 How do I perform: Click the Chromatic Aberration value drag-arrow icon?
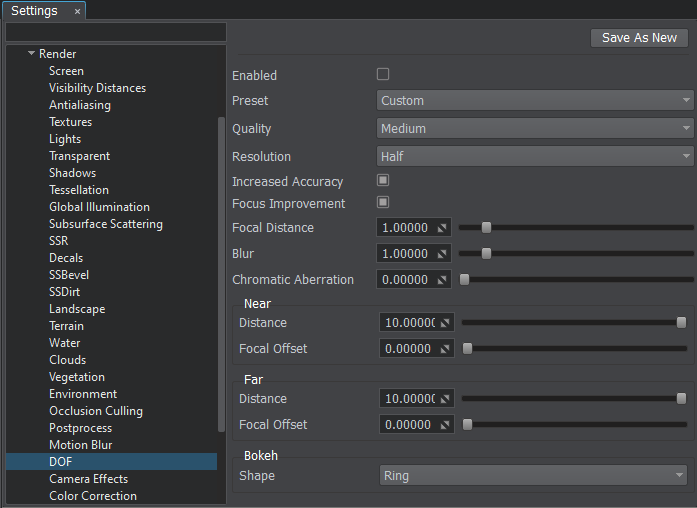pos(442,280)
